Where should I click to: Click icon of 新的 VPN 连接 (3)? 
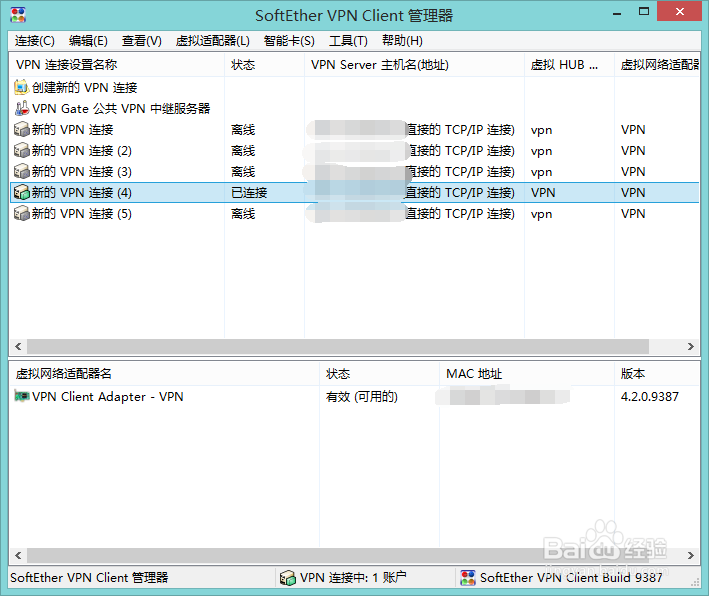(21, 171)
